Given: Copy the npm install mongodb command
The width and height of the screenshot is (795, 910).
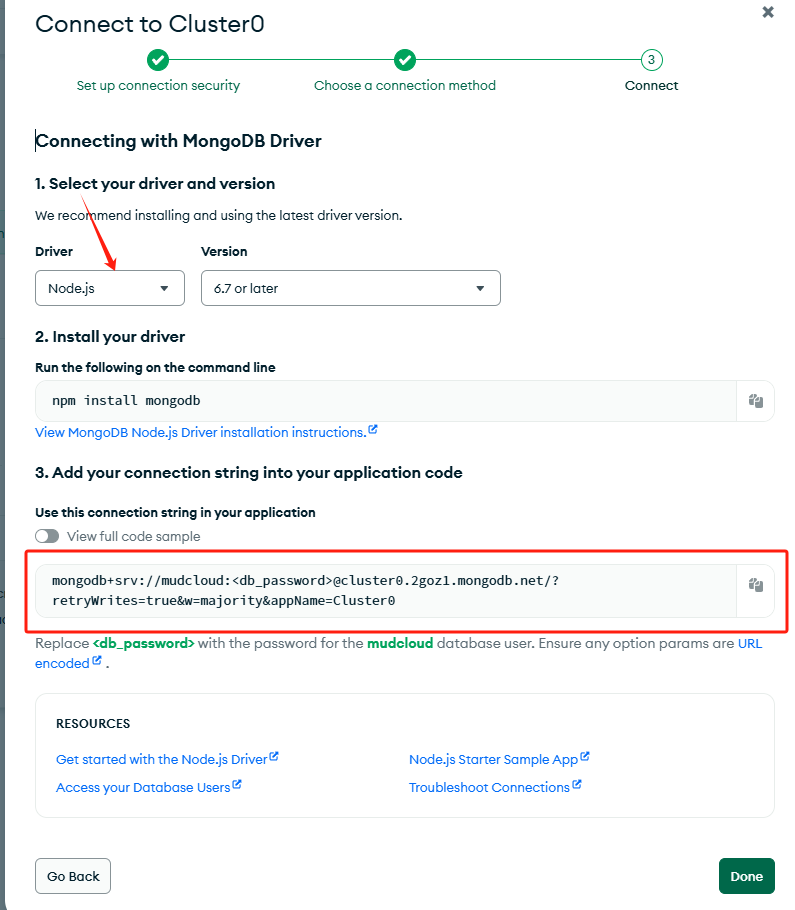Looking at the screenshot, I should point(755,401).
